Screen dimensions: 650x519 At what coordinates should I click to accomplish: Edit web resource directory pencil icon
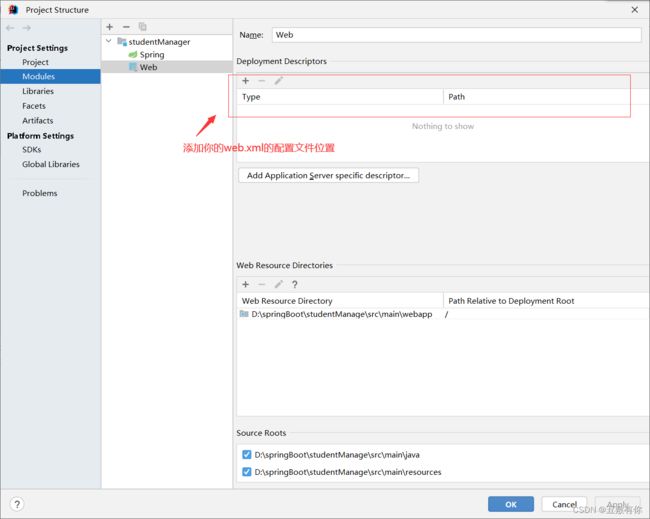pyautogui.click(x=279, y=284)
